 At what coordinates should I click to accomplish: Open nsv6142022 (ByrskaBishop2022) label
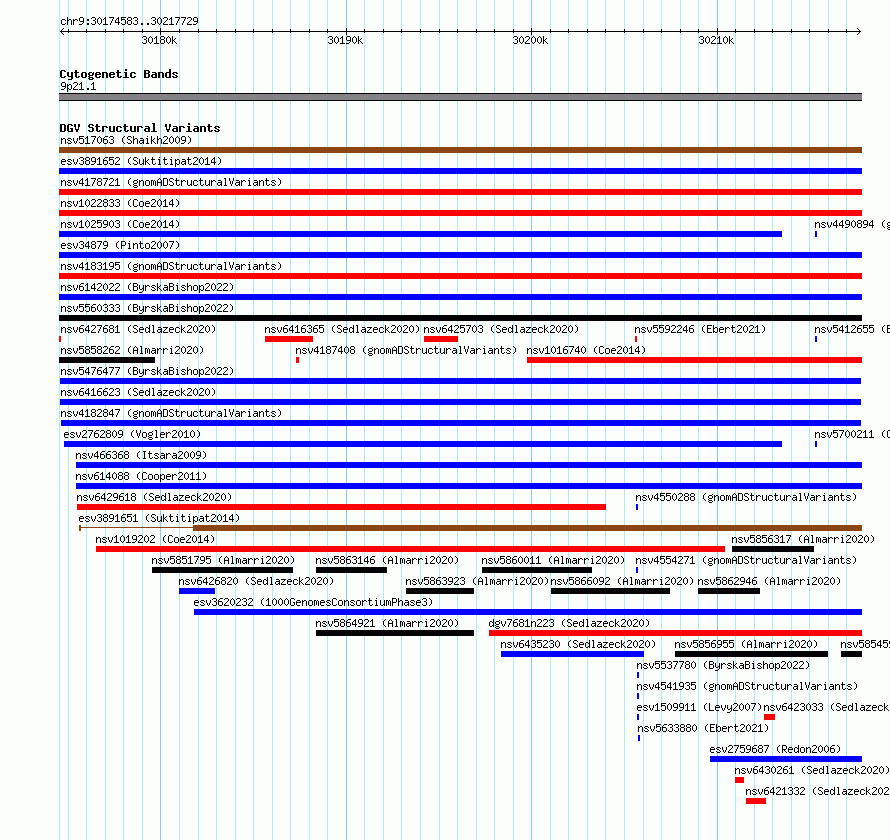(147, 287)
